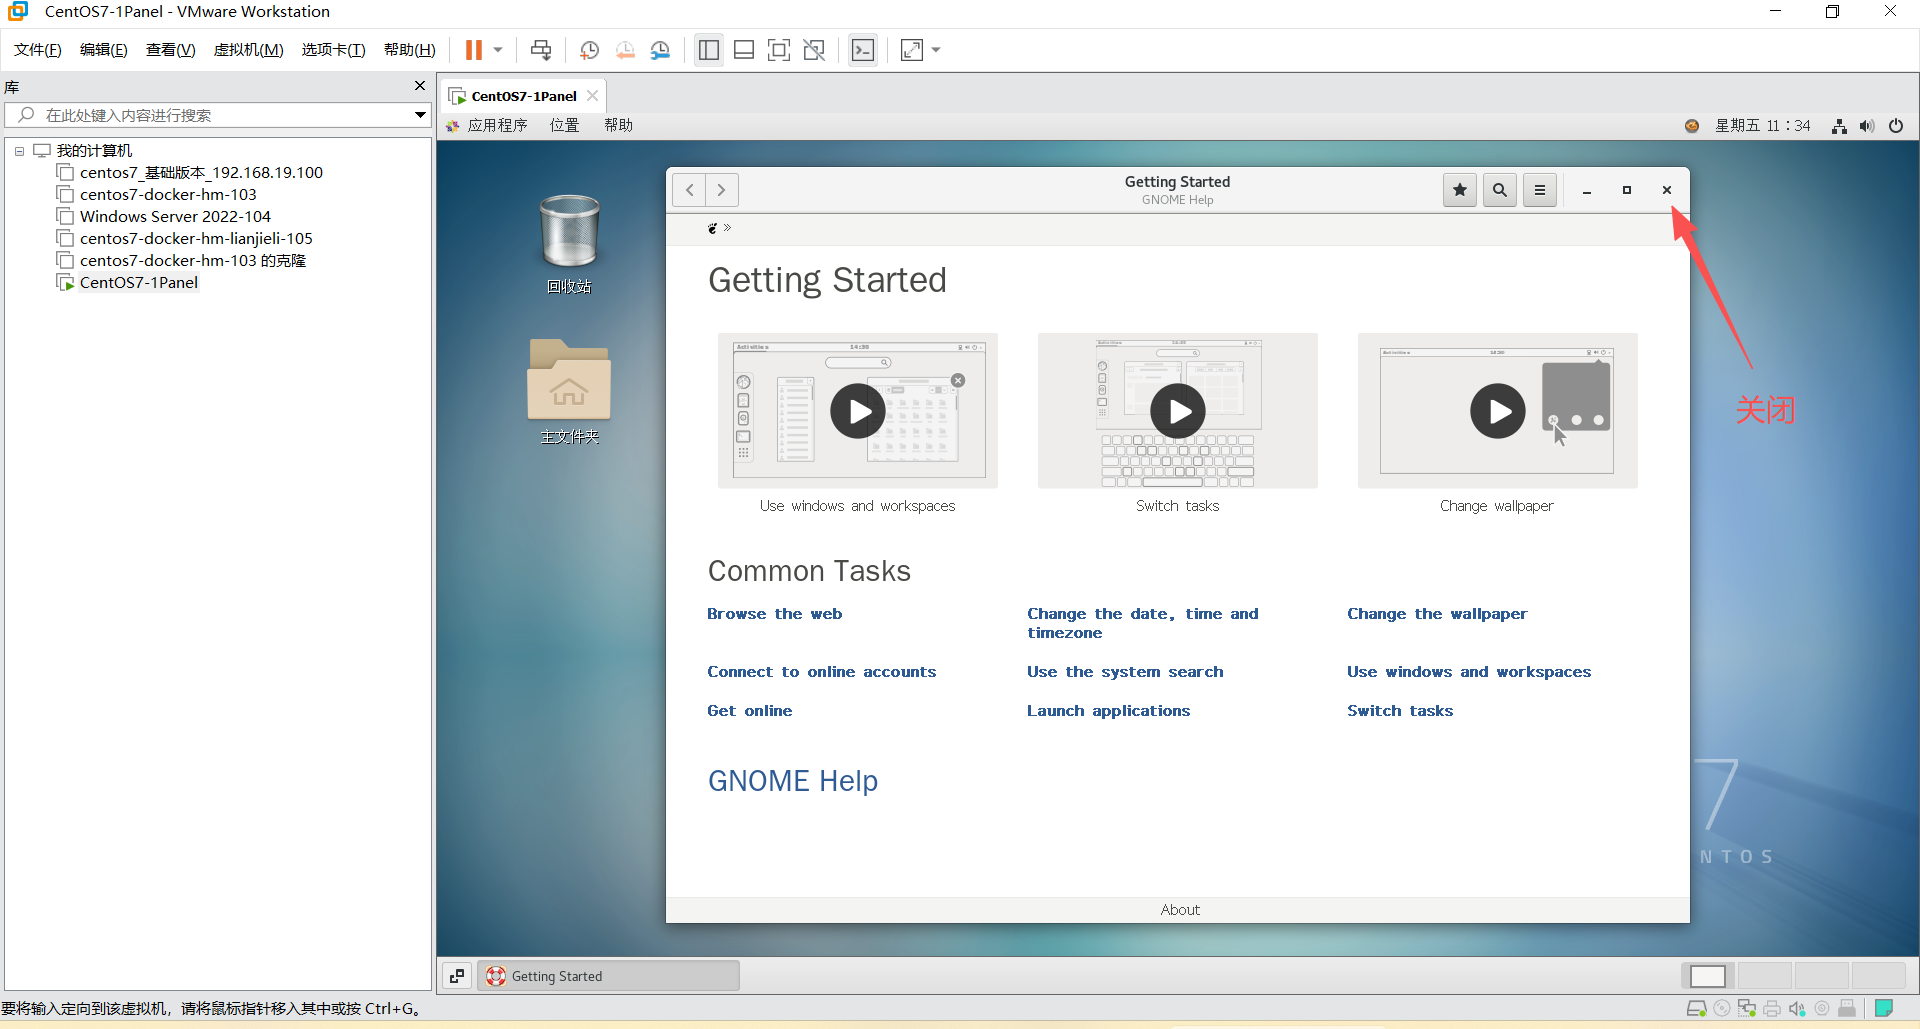Open the library search dropdown arrow

point(421,115)
